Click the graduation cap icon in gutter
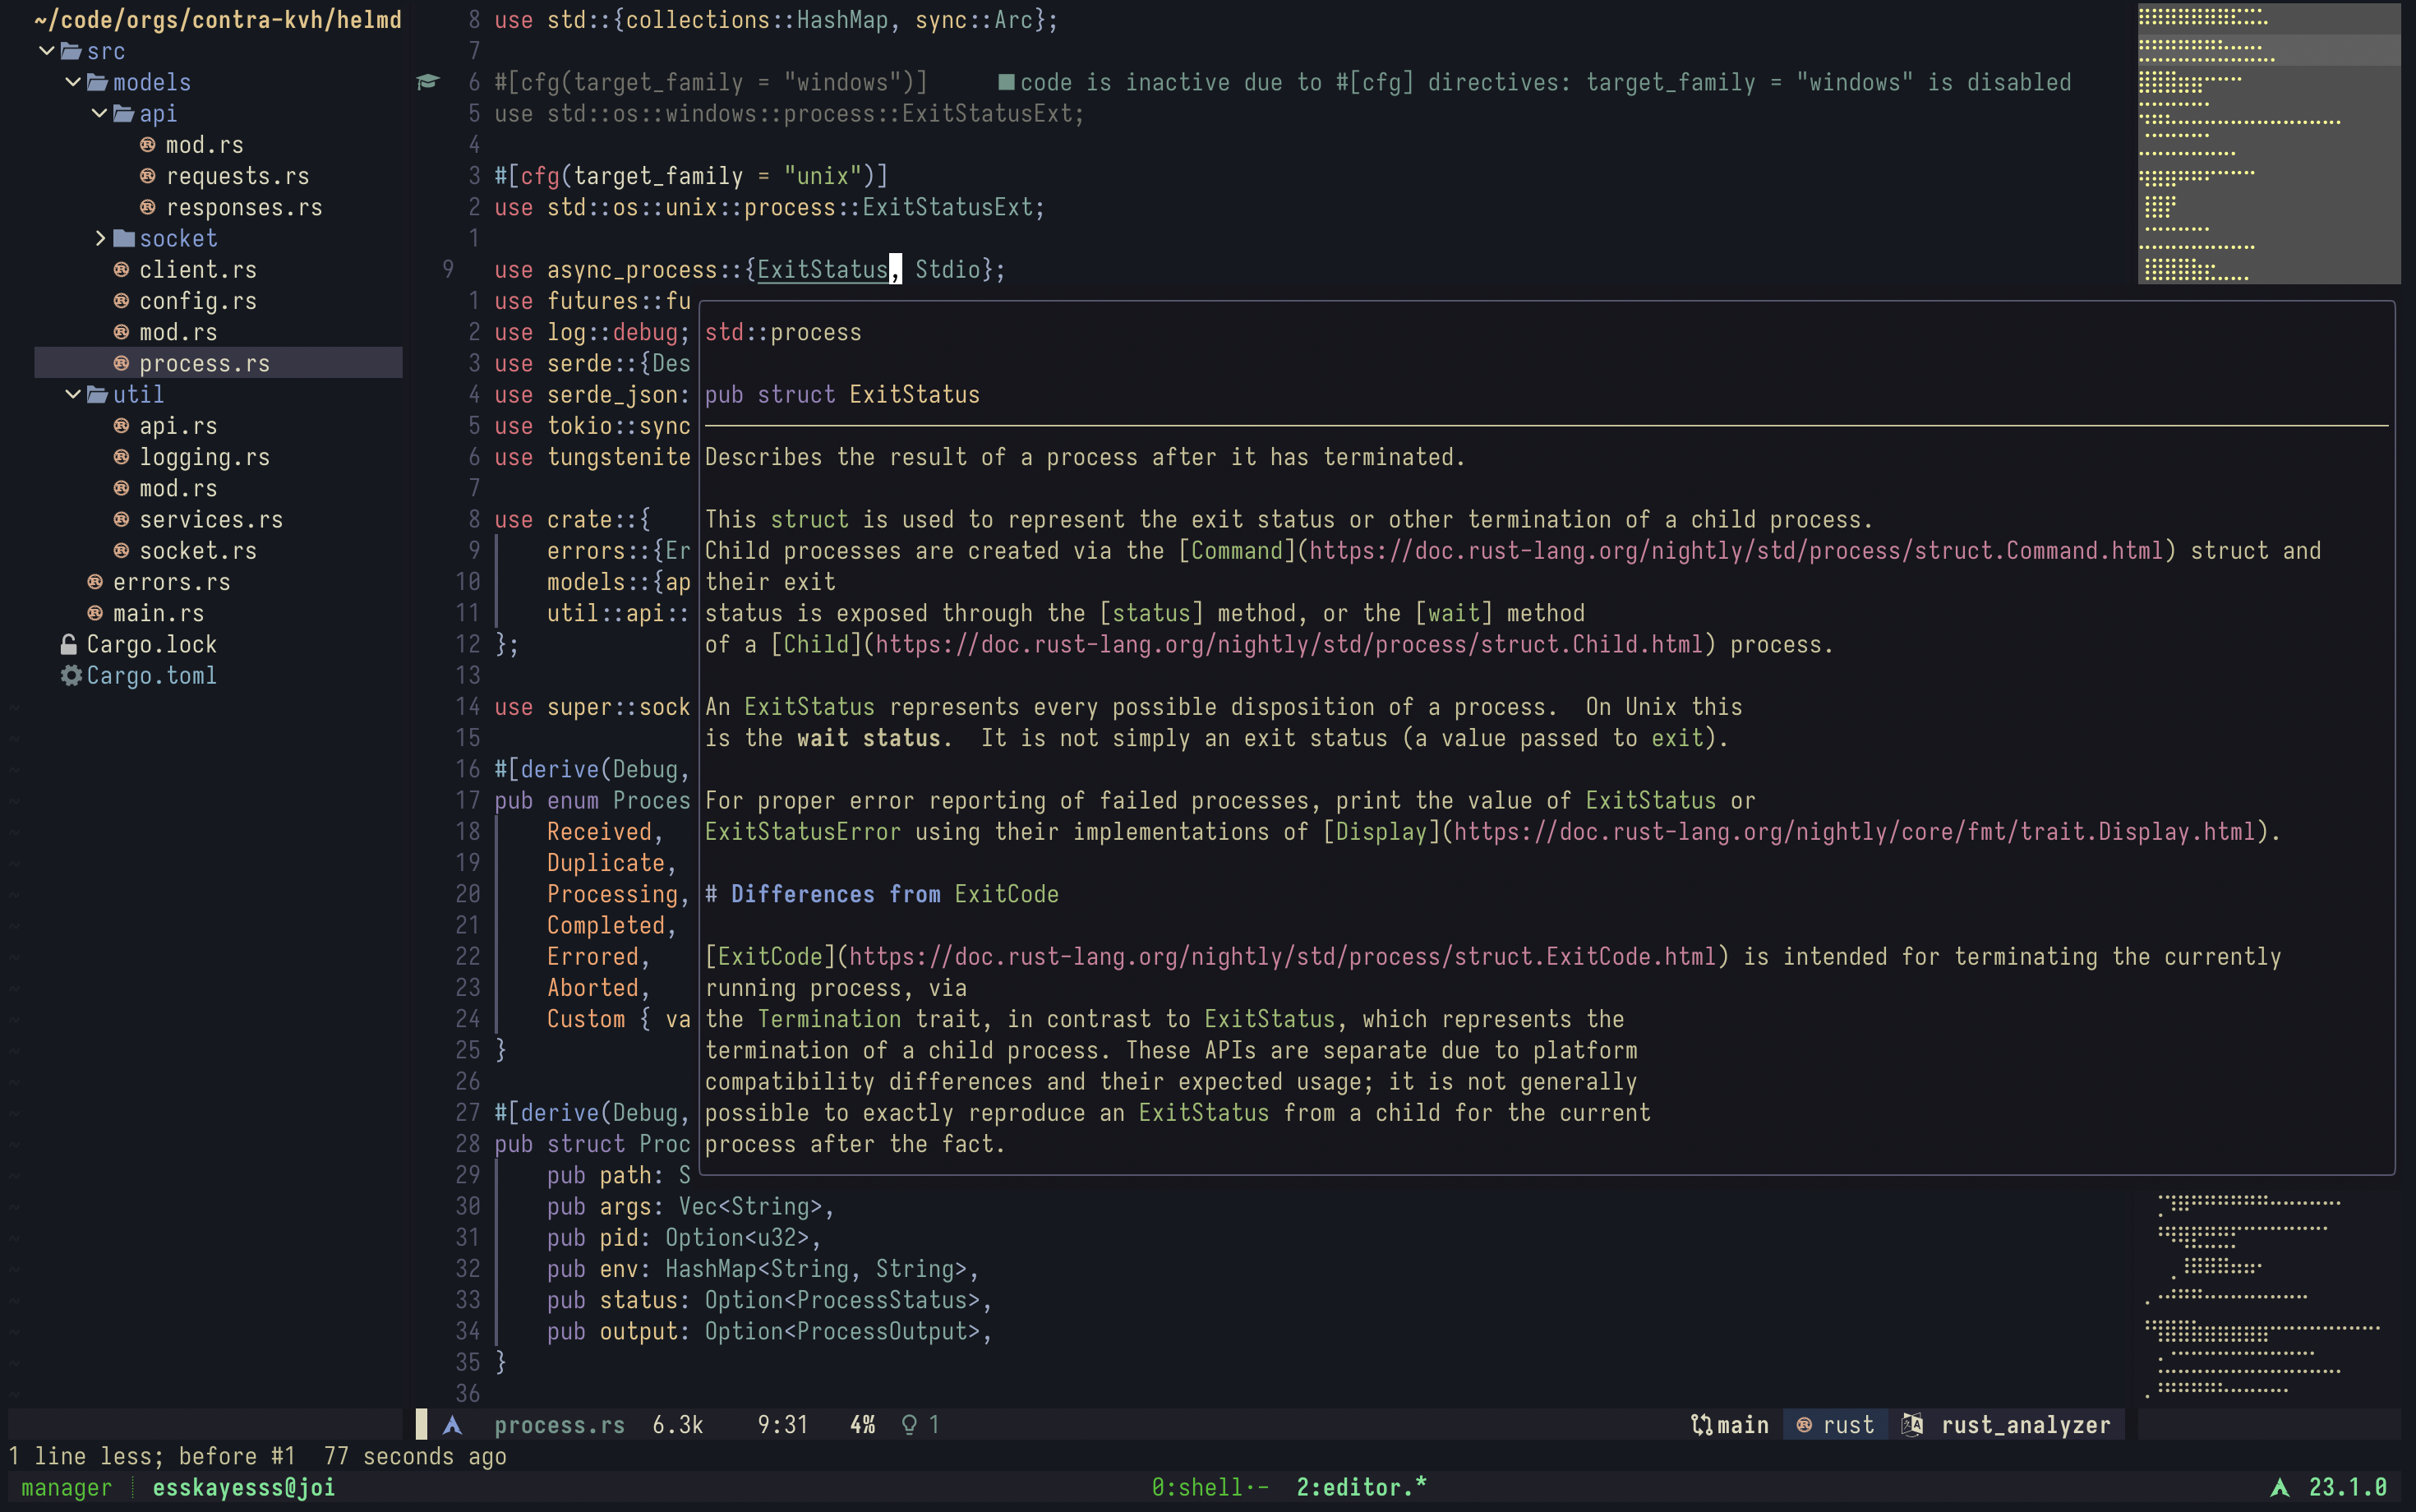2416x1512 pixels. (x=428, y=82)
